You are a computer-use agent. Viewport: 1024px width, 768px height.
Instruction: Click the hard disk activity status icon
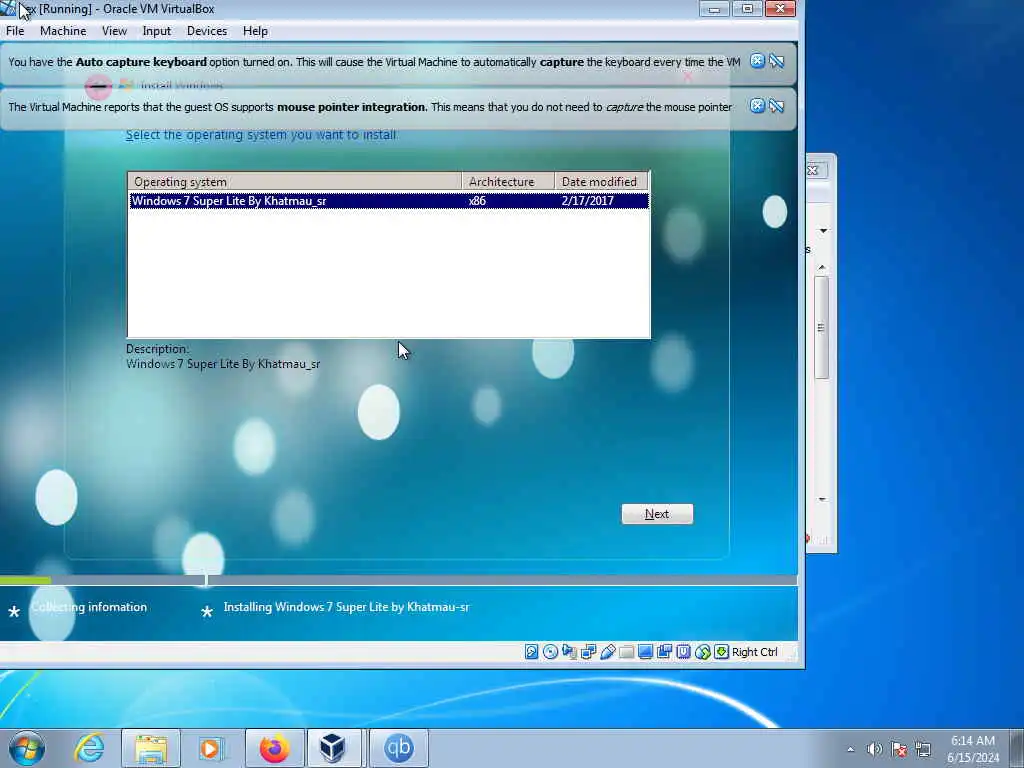532,652
